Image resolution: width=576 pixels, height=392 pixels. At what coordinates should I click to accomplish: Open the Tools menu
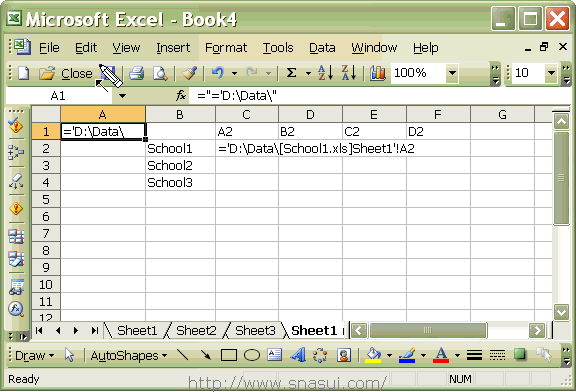pyautogui.click(x=278, y=48)
